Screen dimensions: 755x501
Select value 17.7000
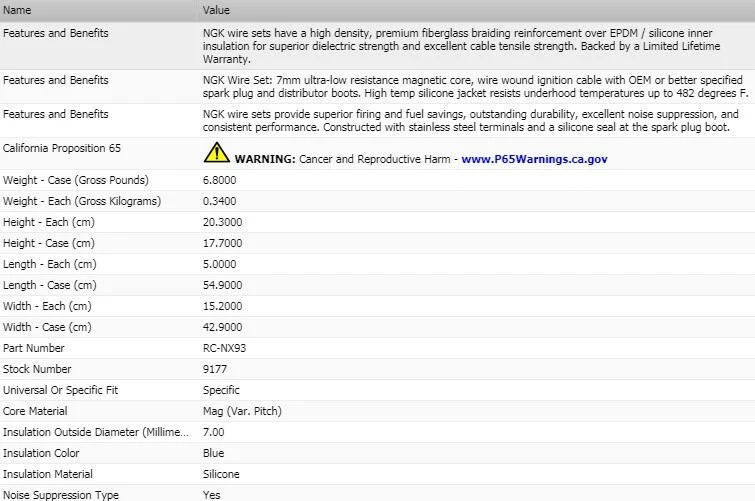(x=222, y=243)
